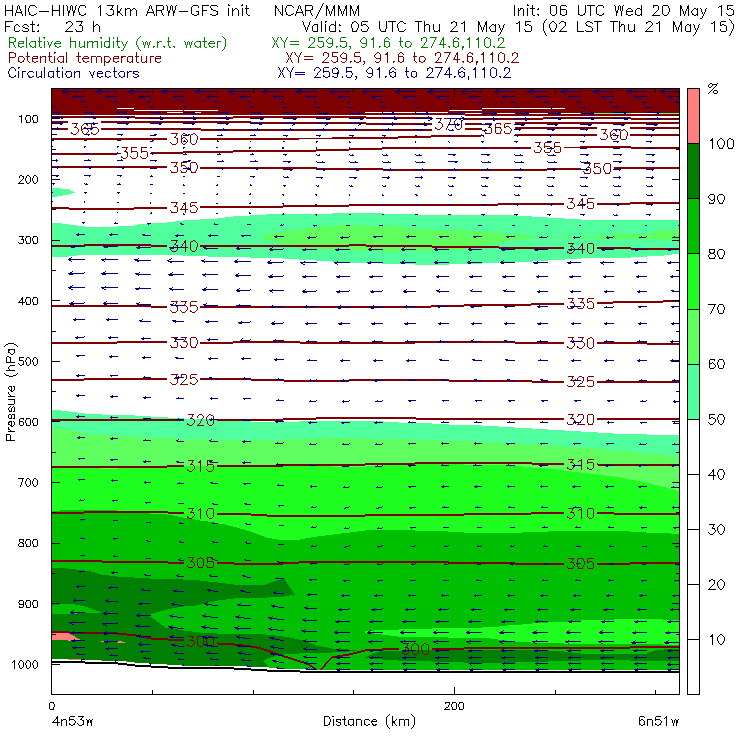Viewport: 740px width, 740px height.
Task: Click the '0' distance axis tick label
Action: (x=51, y=706)
